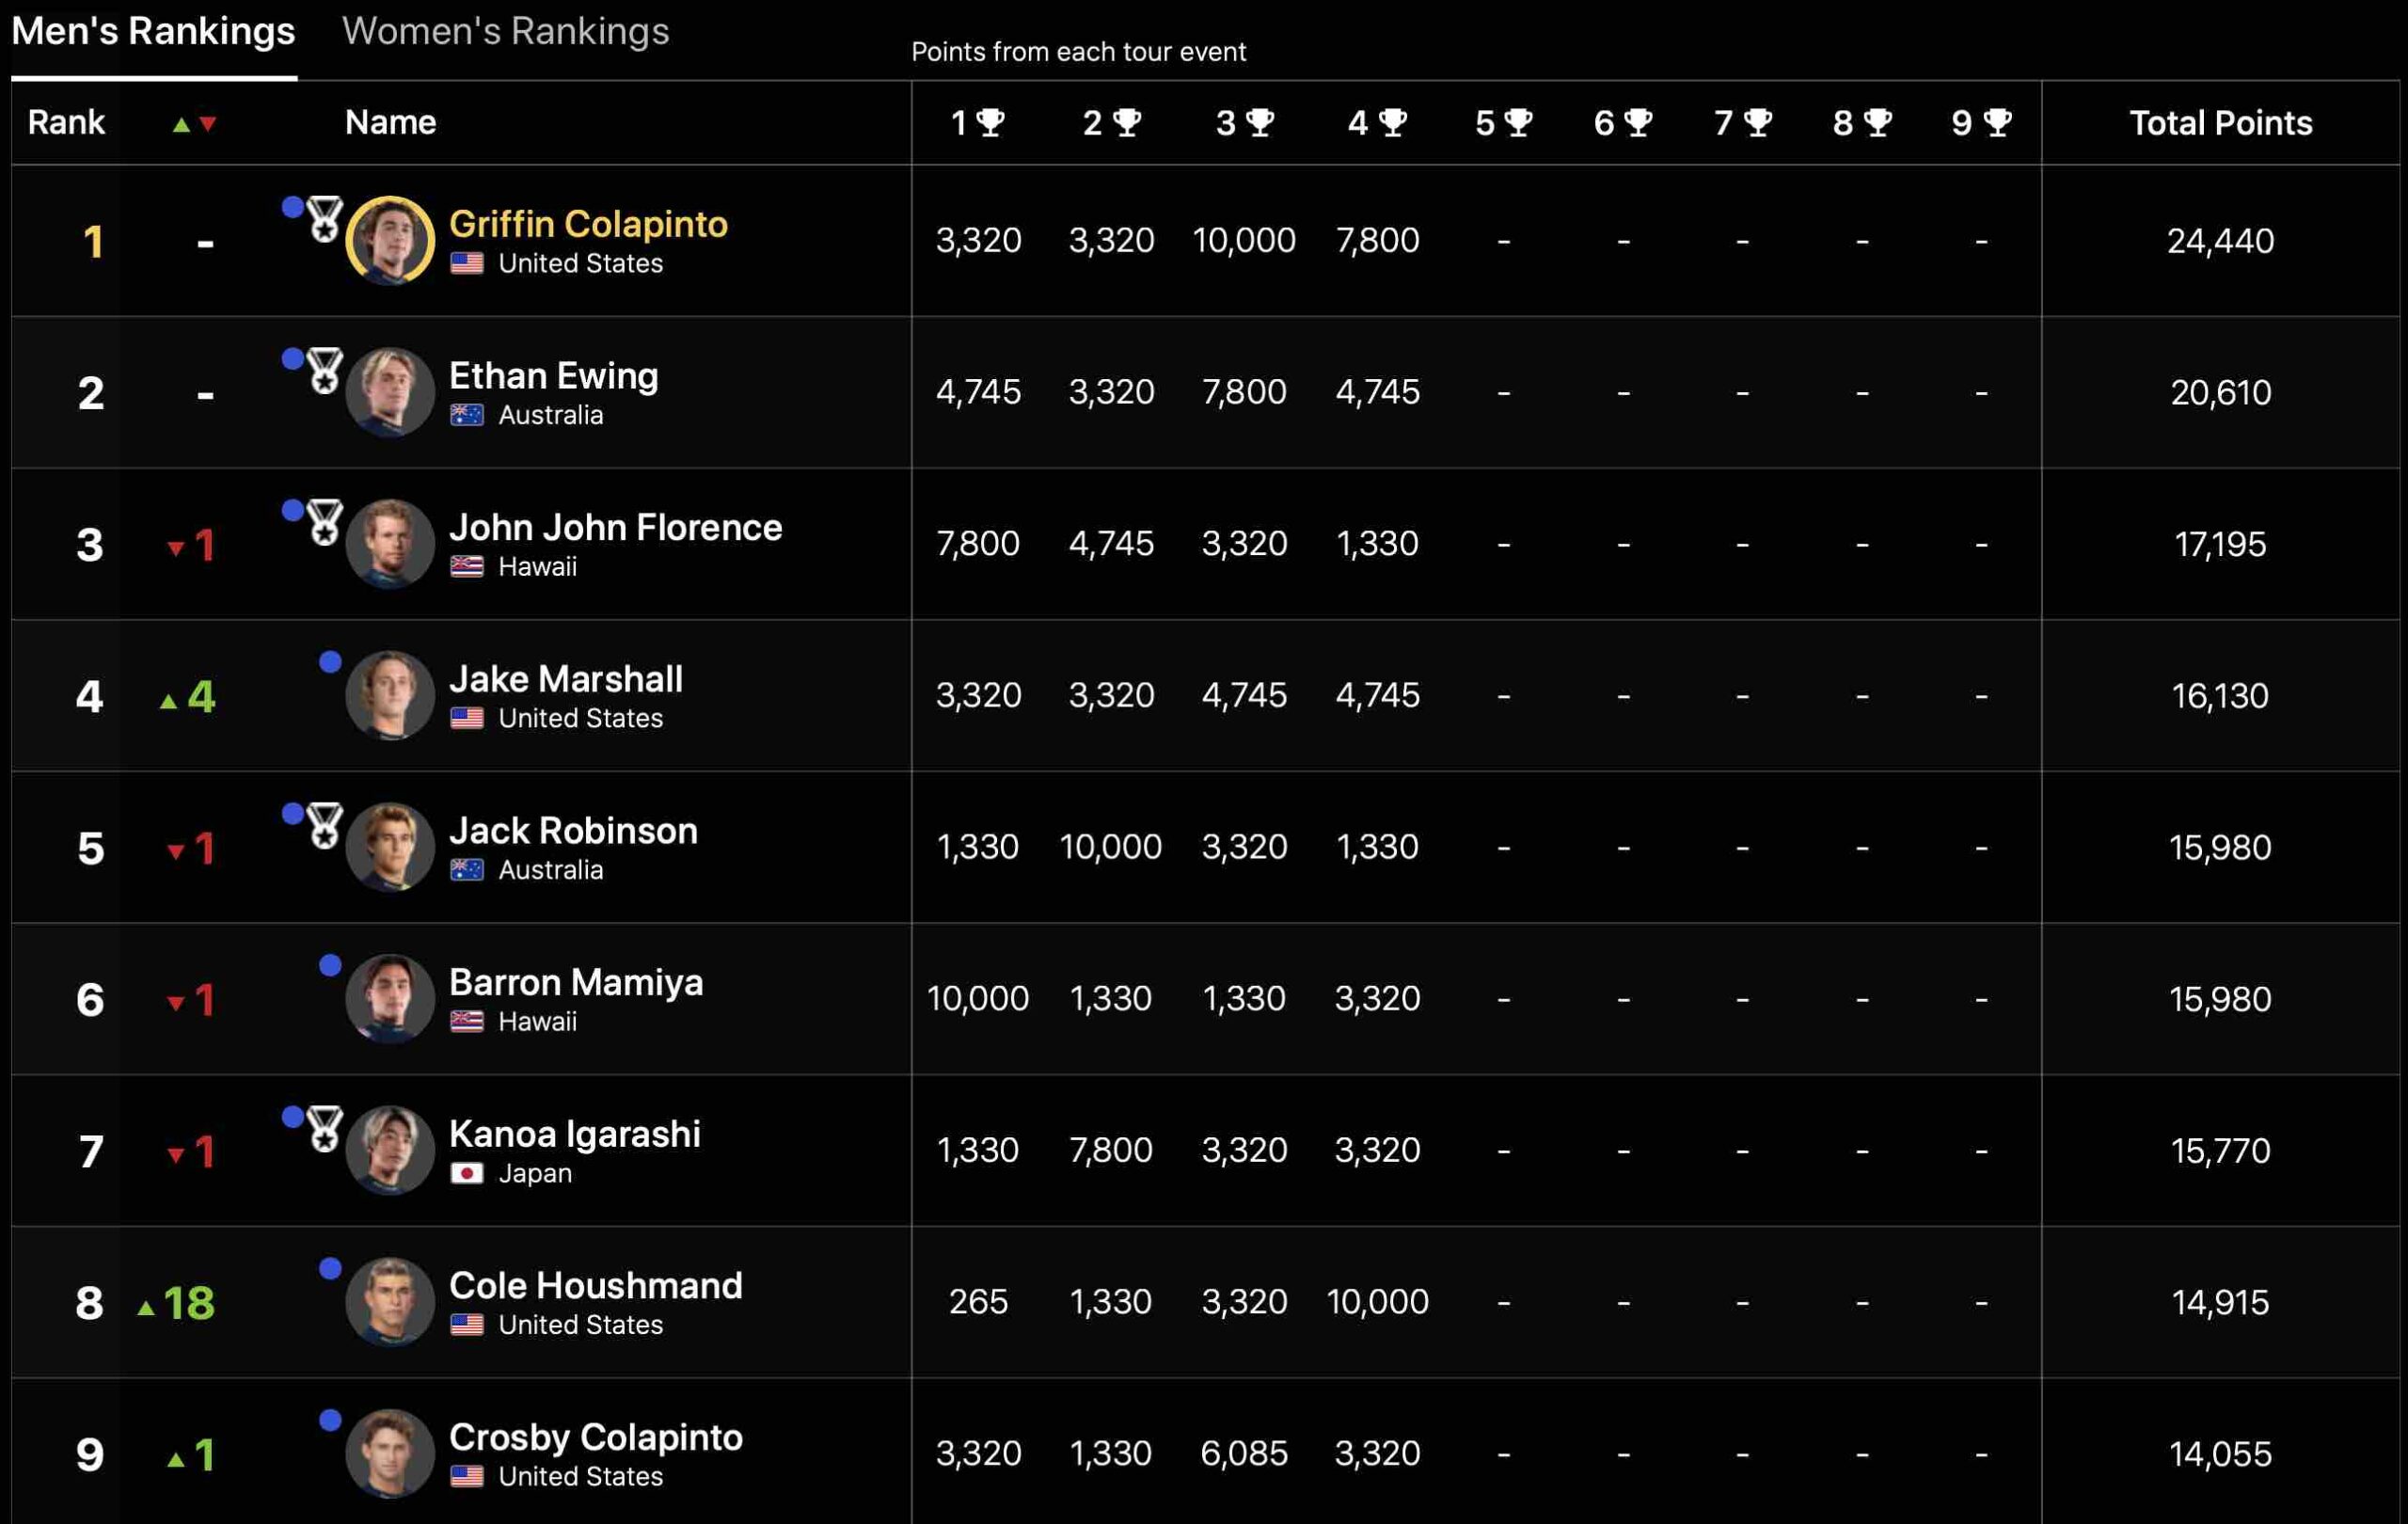This screenshot has height=1524, width=2408.
Task: Sort by Name column header
Action: point(390,122)
